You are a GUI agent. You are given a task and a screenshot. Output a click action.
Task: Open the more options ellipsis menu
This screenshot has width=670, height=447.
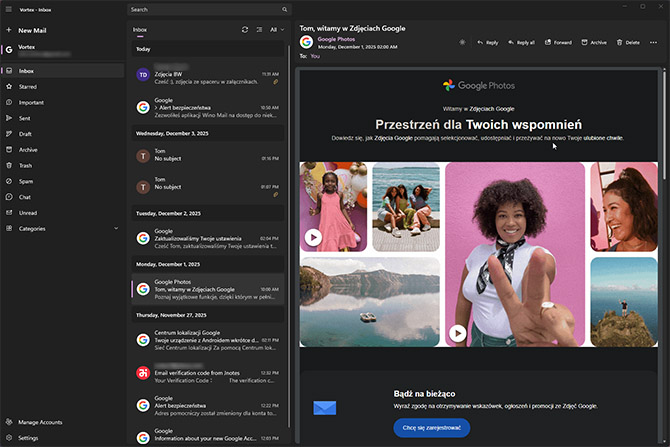(x=652, y=42)
